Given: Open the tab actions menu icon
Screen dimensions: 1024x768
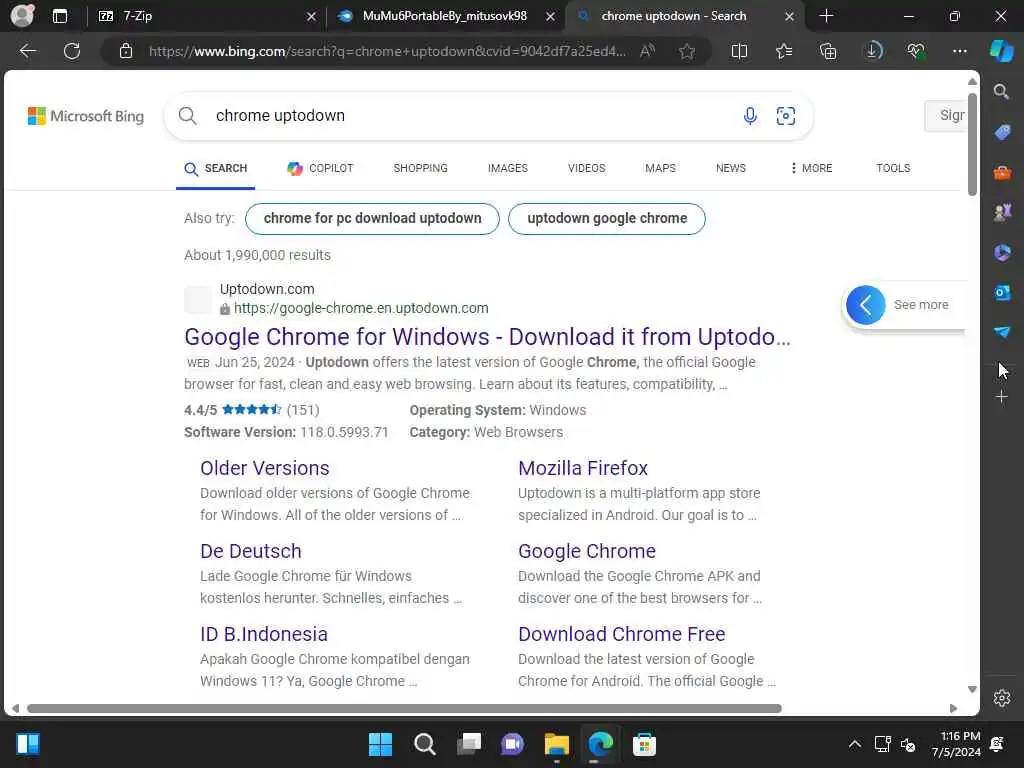Looking at the screenshot, I should click(x=59, y=16).
